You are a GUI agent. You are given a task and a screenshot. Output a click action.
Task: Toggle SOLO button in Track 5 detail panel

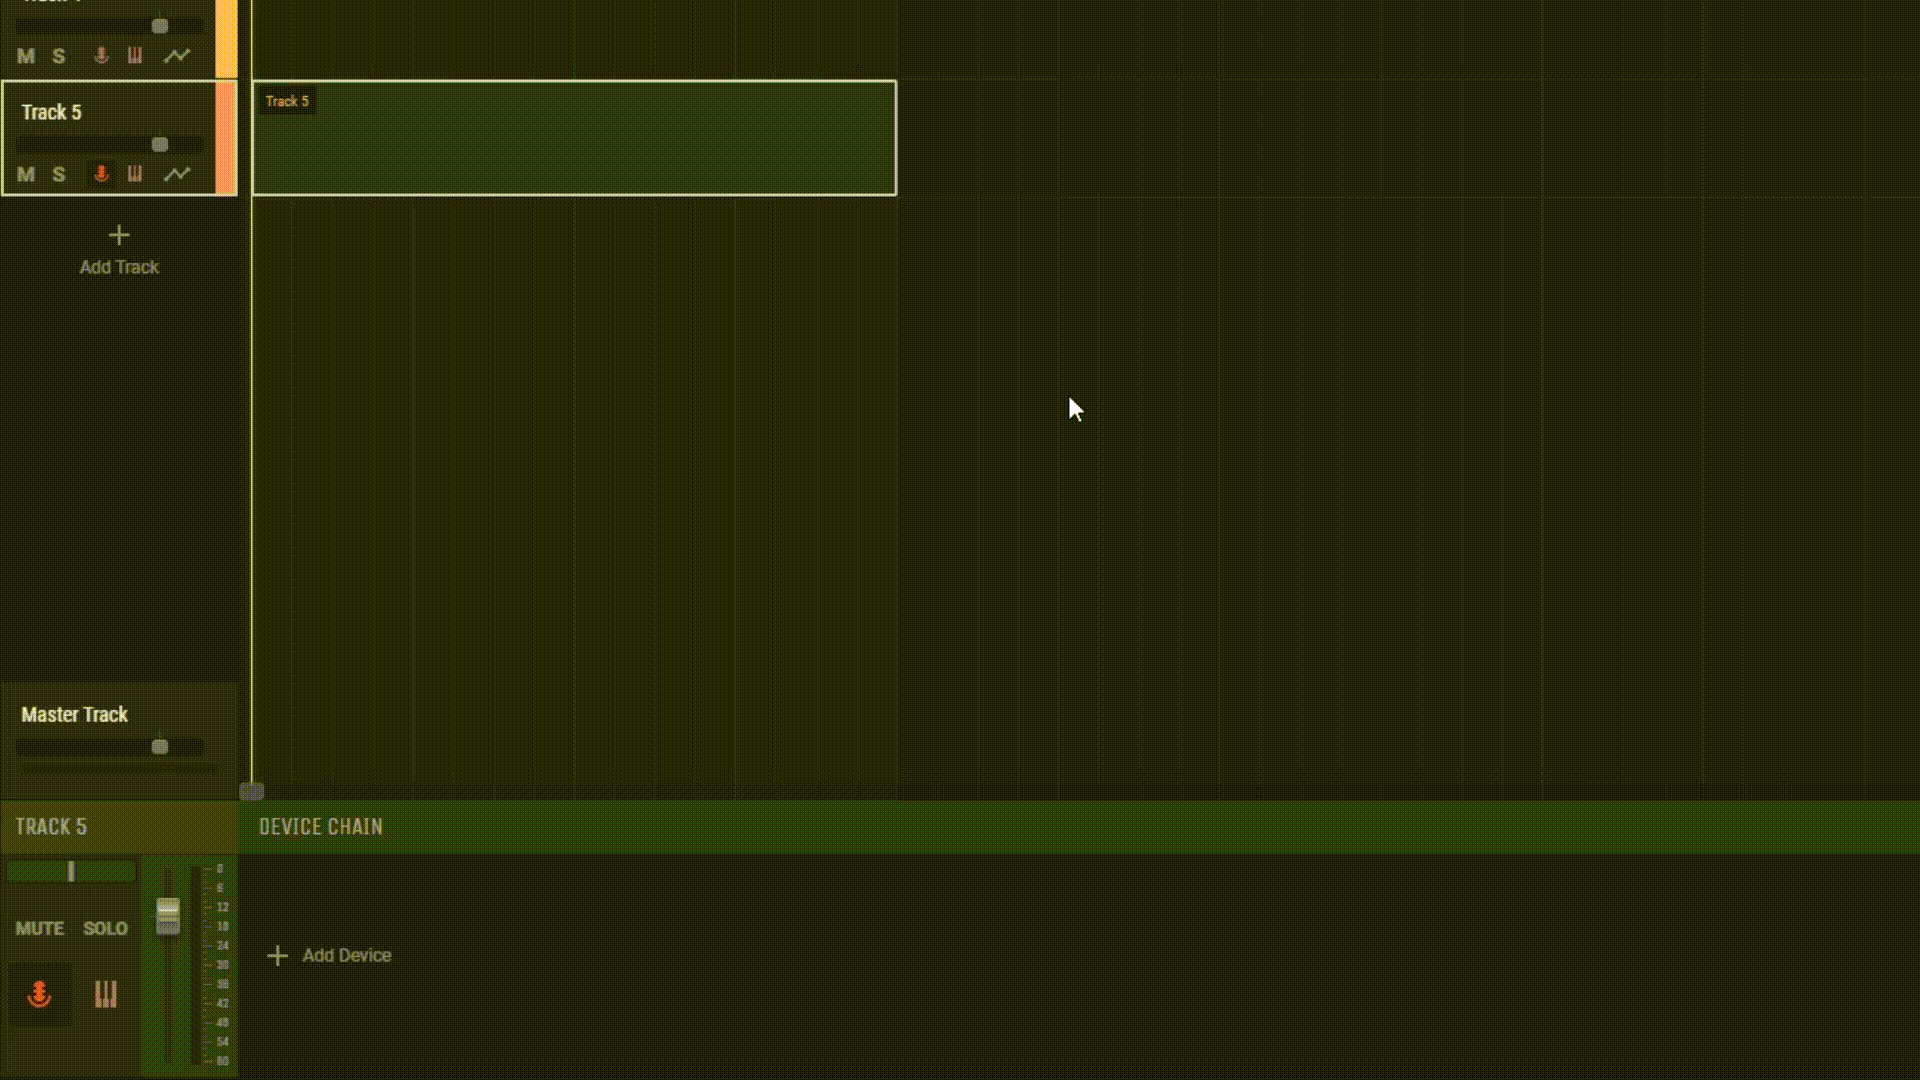click(x=104, y=928)
